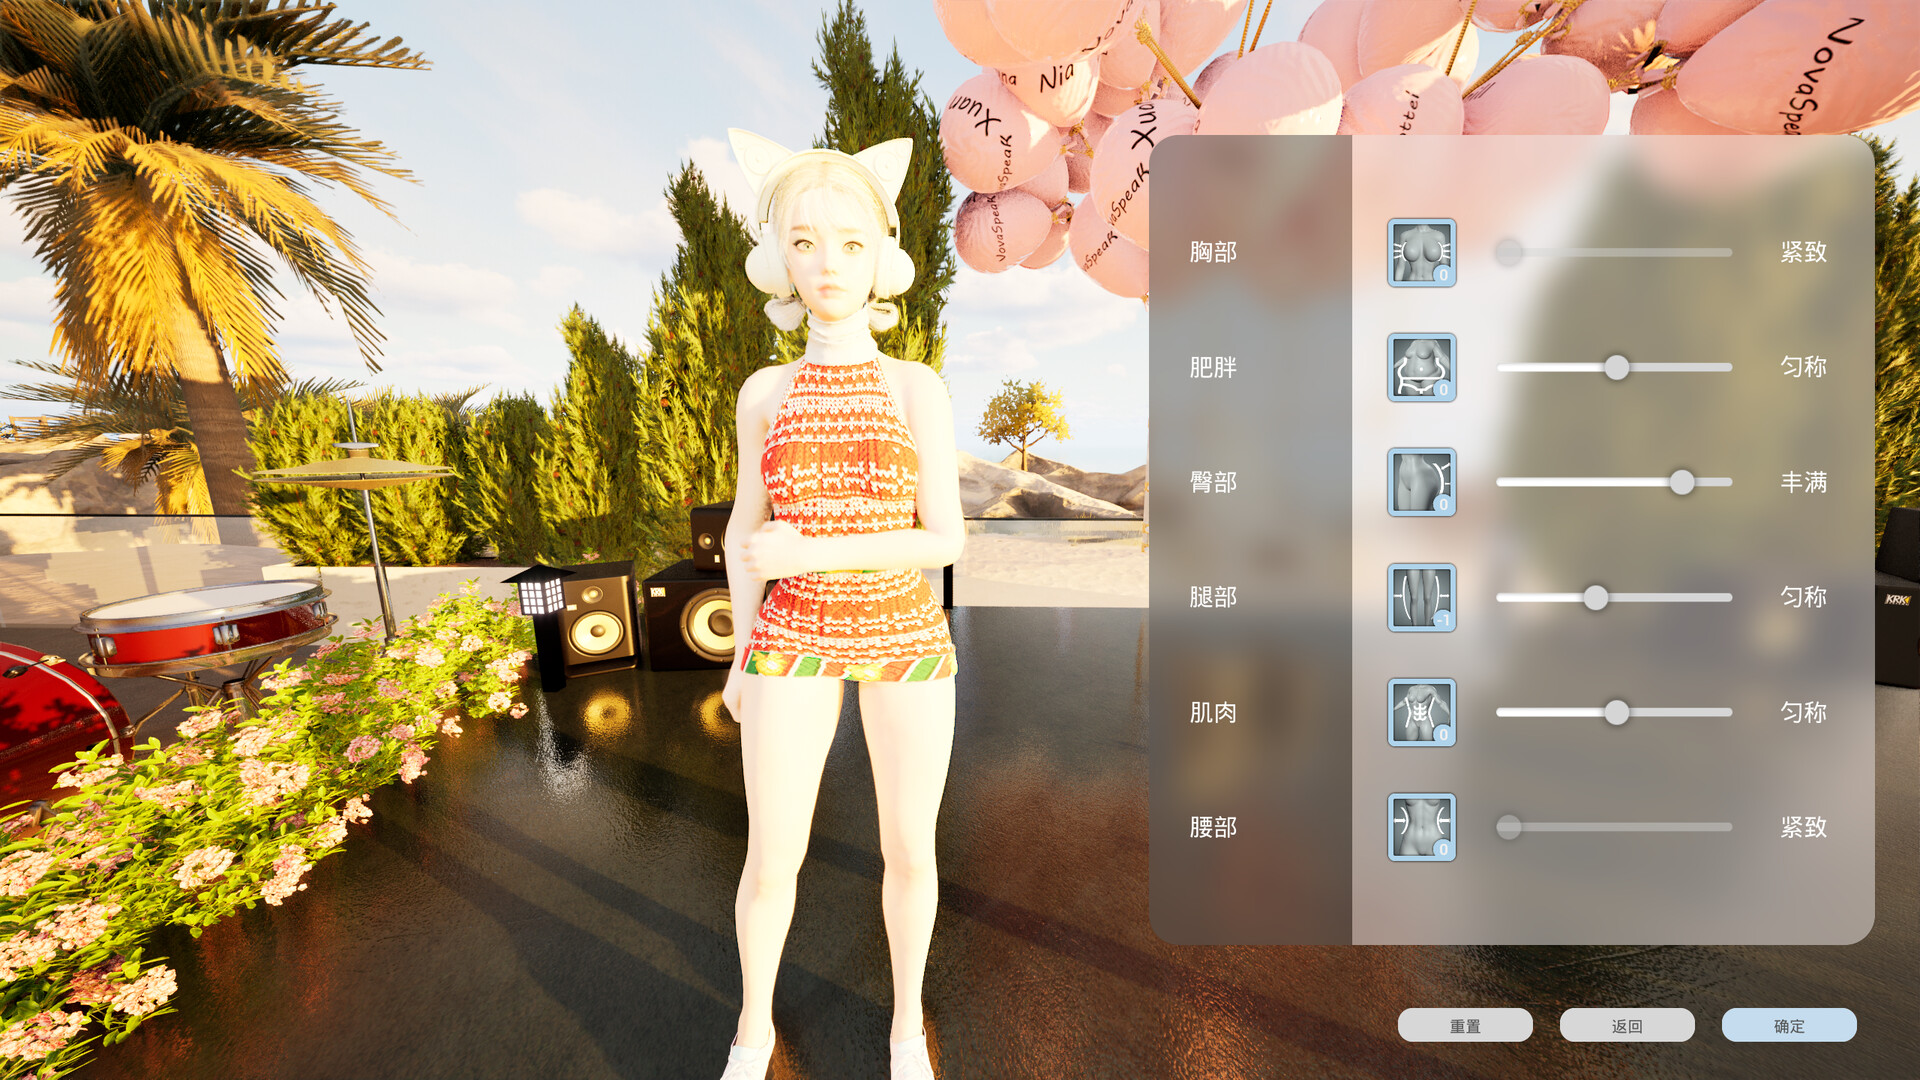Click the 肥胖 (fat) body shape icon
Image resolution: width=1920 pixels, height=1080 pixels.
(1421, 368)
